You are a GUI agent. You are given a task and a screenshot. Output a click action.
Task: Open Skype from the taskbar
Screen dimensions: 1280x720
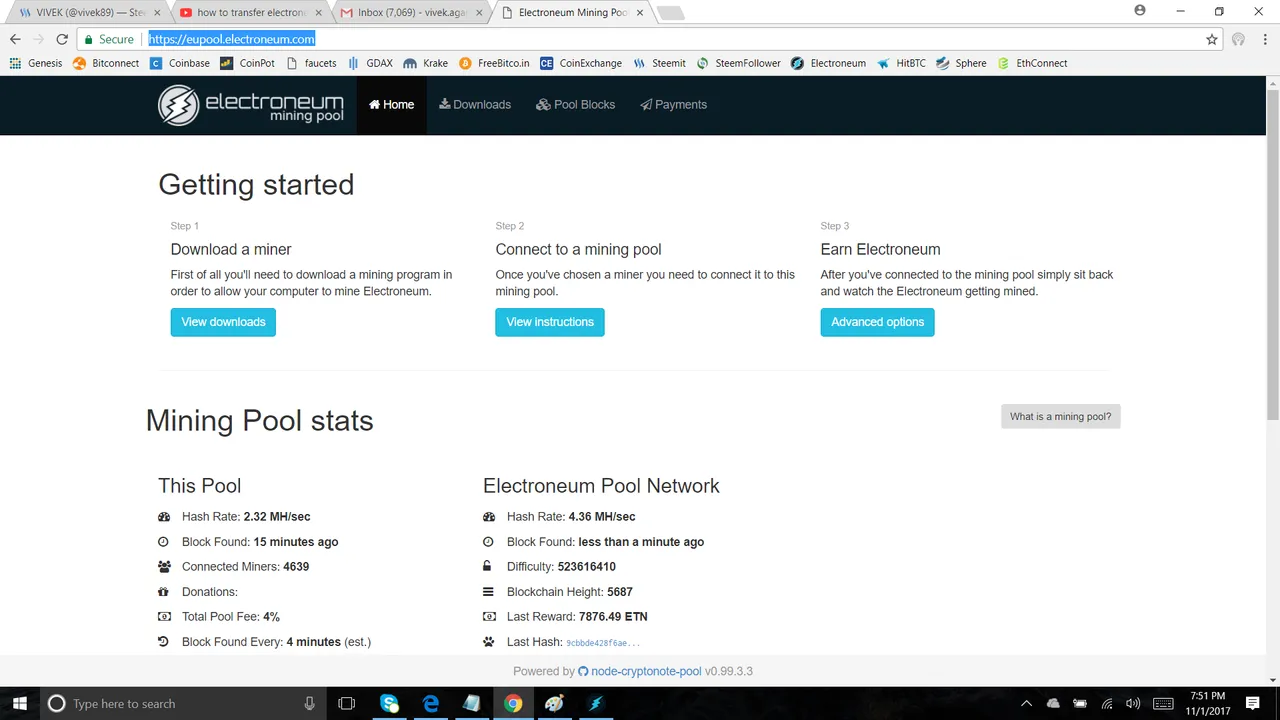click(390, 704)
